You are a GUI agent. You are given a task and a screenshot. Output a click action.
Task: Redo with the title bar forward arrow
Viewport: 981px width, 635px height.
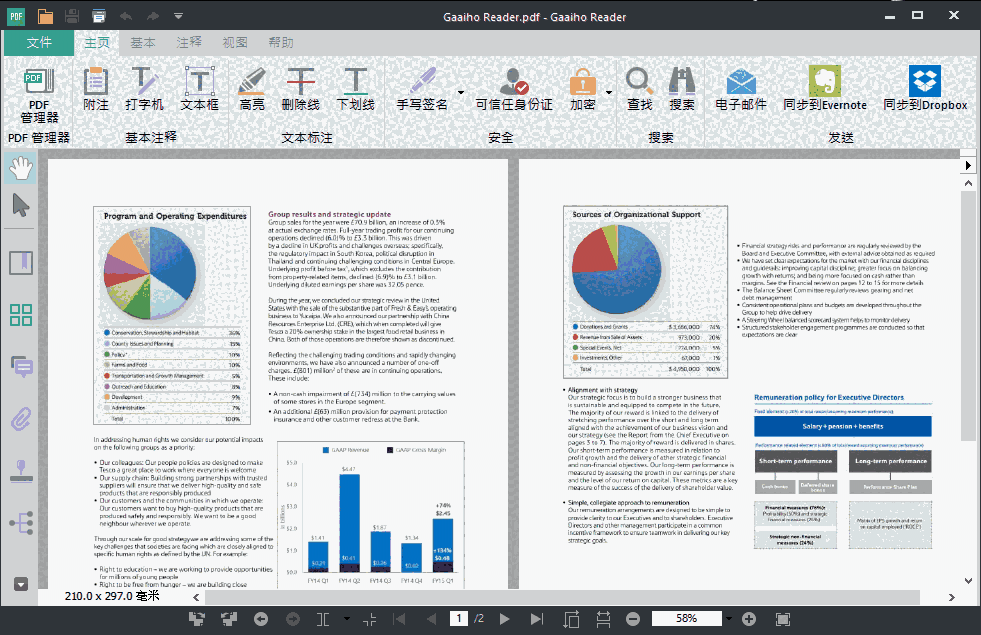coord(153,16)
